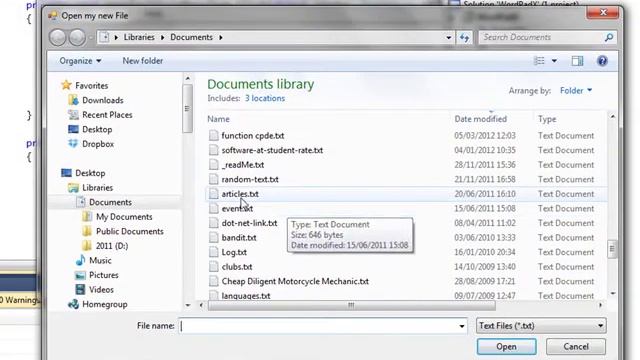Click My Documents folder icon

pyautogui.click(x=87, y=217)
